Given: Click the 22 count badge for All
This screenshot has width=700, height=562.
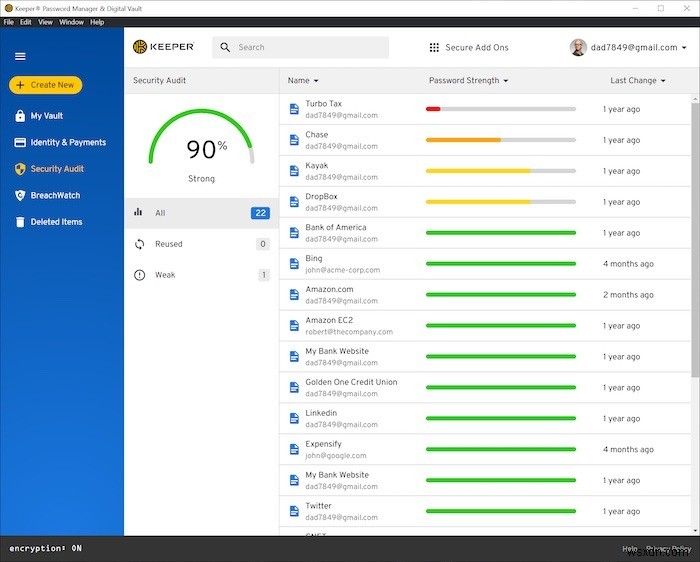Looking at the screenshot, I should [x=261, y=213].
